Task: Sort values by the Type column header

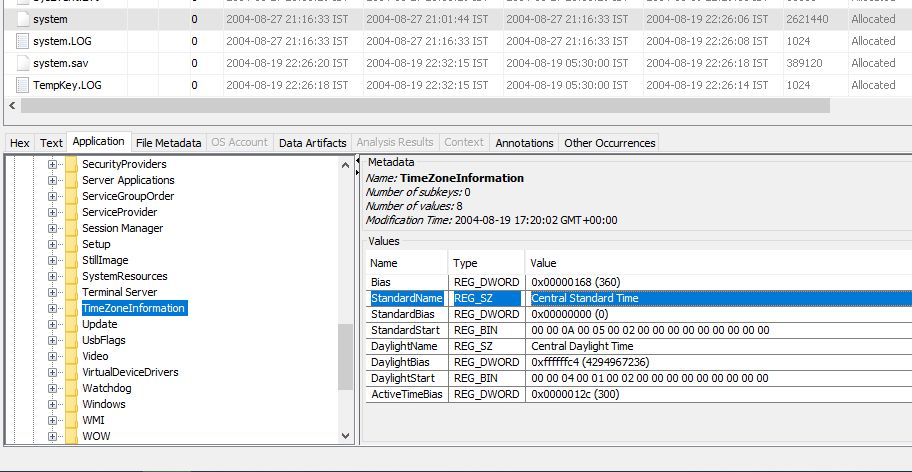Action: (x=486, y=263)
